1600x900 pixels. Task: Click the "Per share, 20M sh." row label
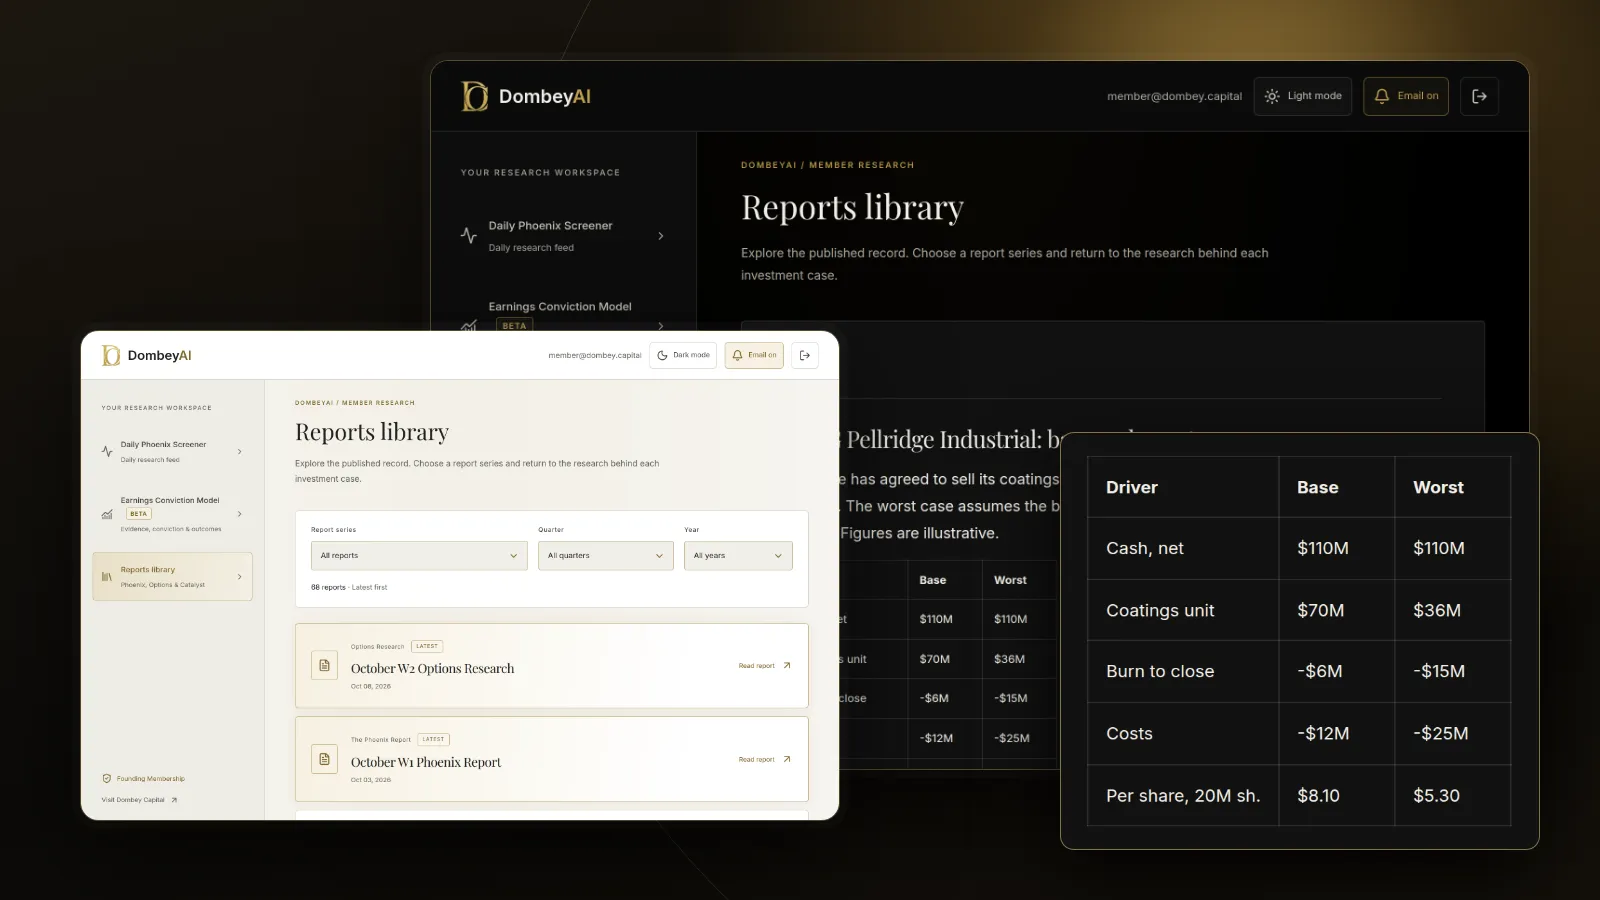pyautogui.click(x=1183, y=796)
